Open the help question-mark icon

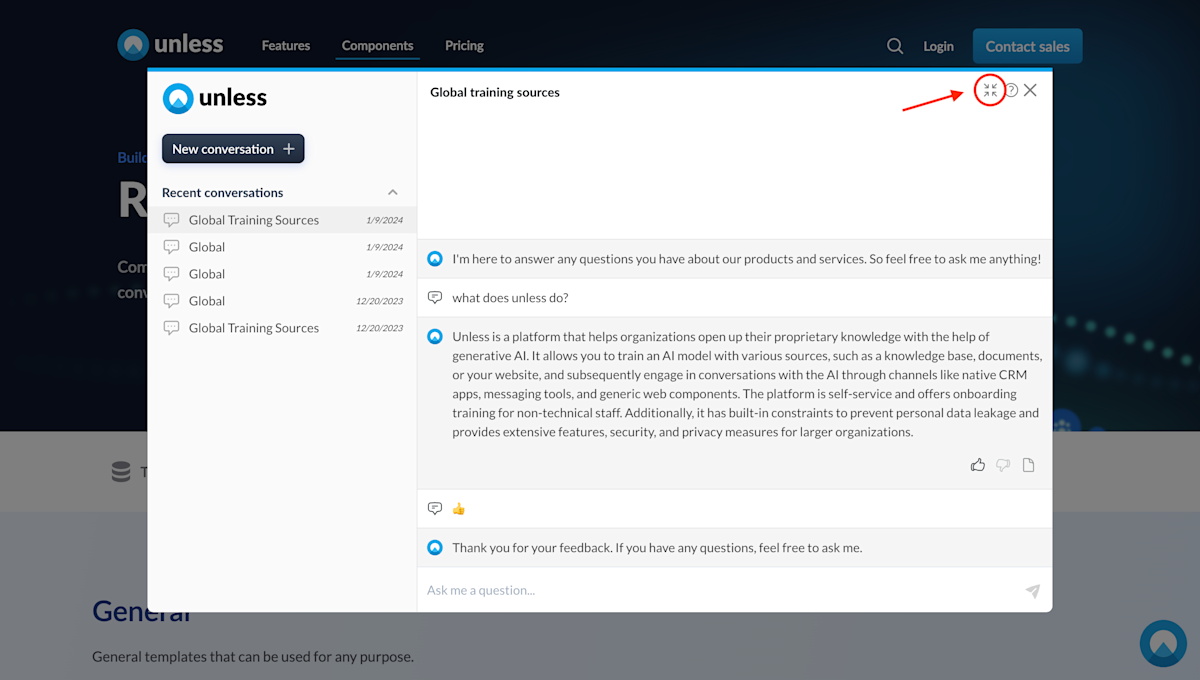point(1011,90)
